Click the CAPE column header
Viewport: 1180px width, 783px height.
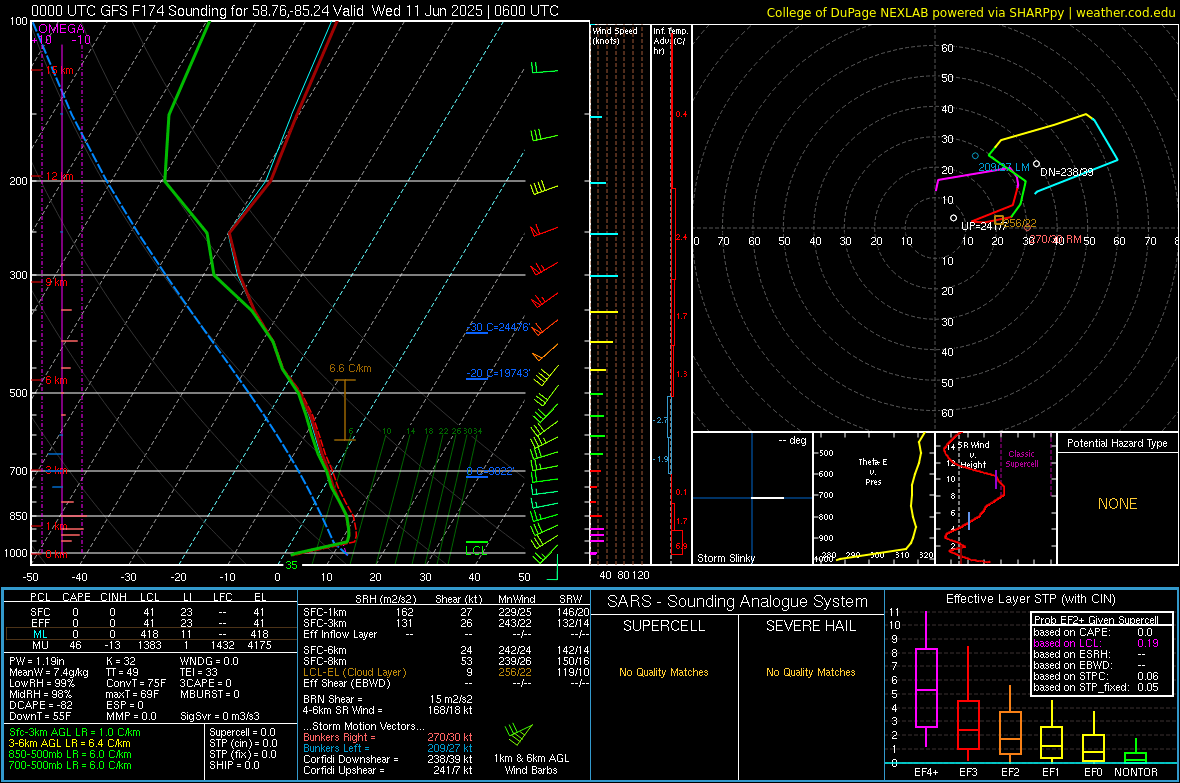(76, 597)
